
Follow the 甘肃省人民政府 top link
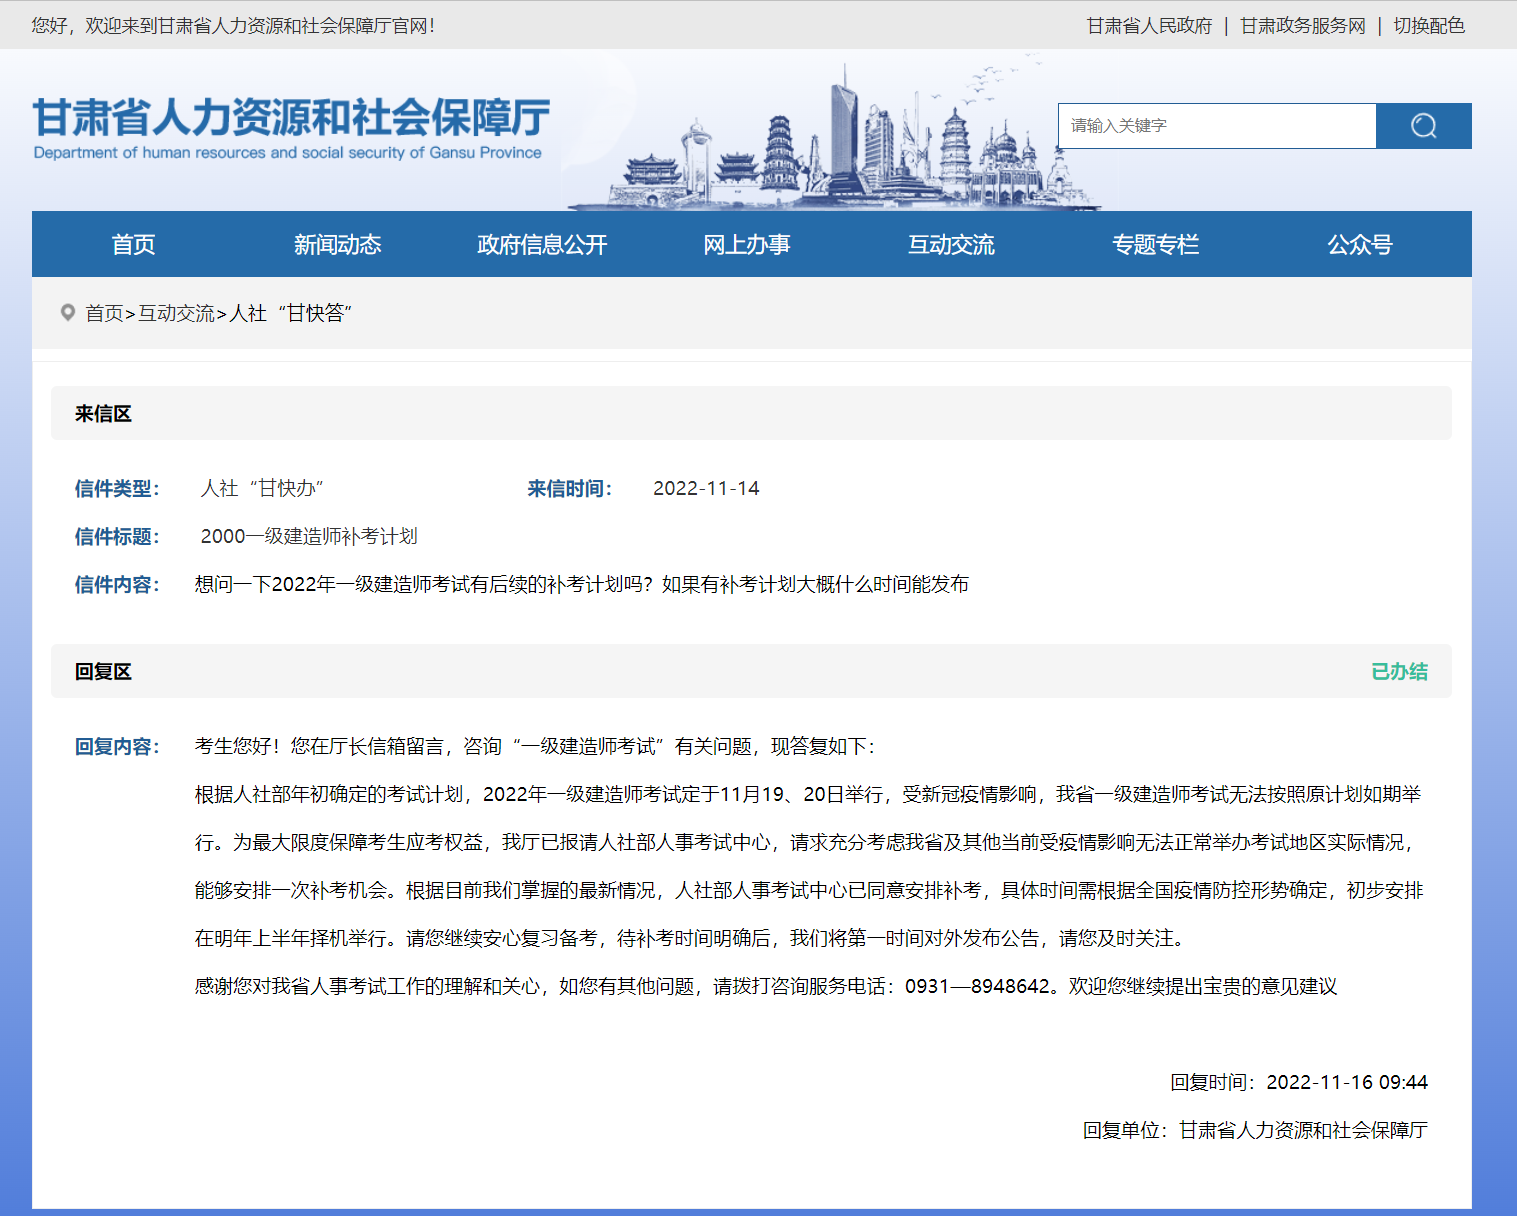click(1149, 26)
